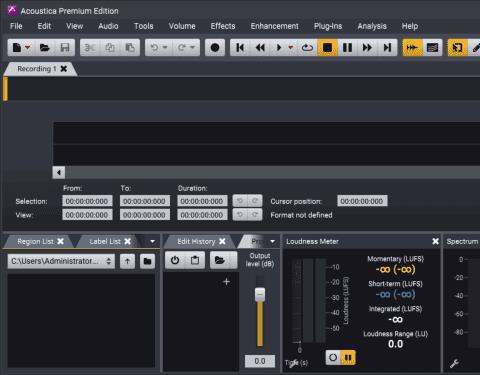Image resolution: width=480 pixels, height=375 pixels.
Task: Click the open chain folder icon
Action: point(220,260)
